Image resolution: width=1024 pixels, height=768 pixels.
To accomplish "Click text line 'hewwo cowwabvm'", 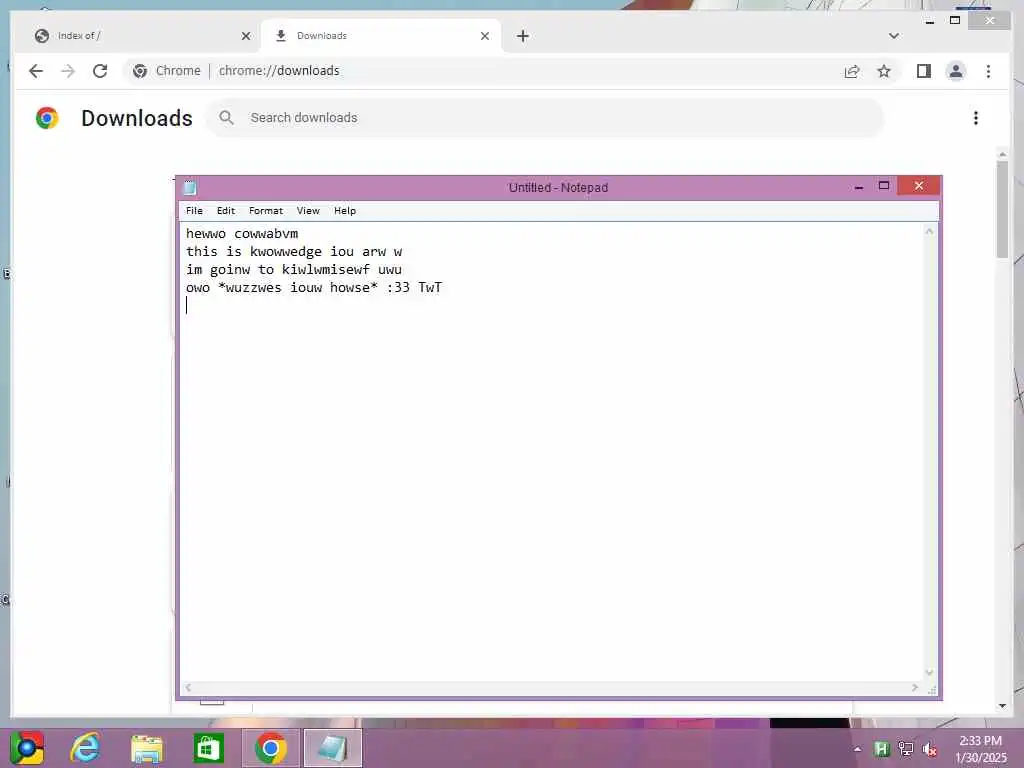I will (x=242, y=234).
